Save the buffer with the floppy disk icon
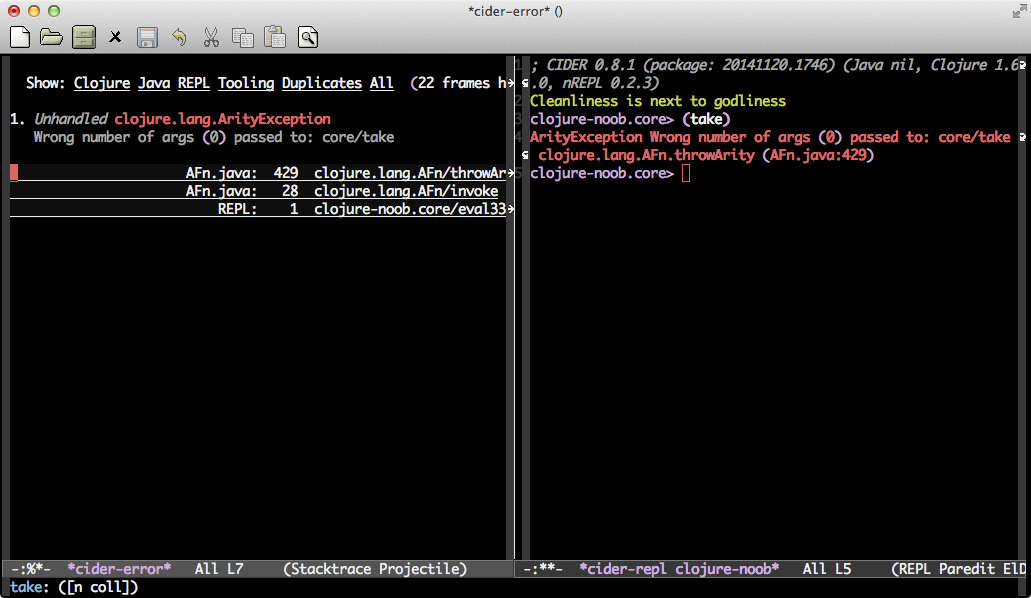1031x598 pixels. (147, 38)
